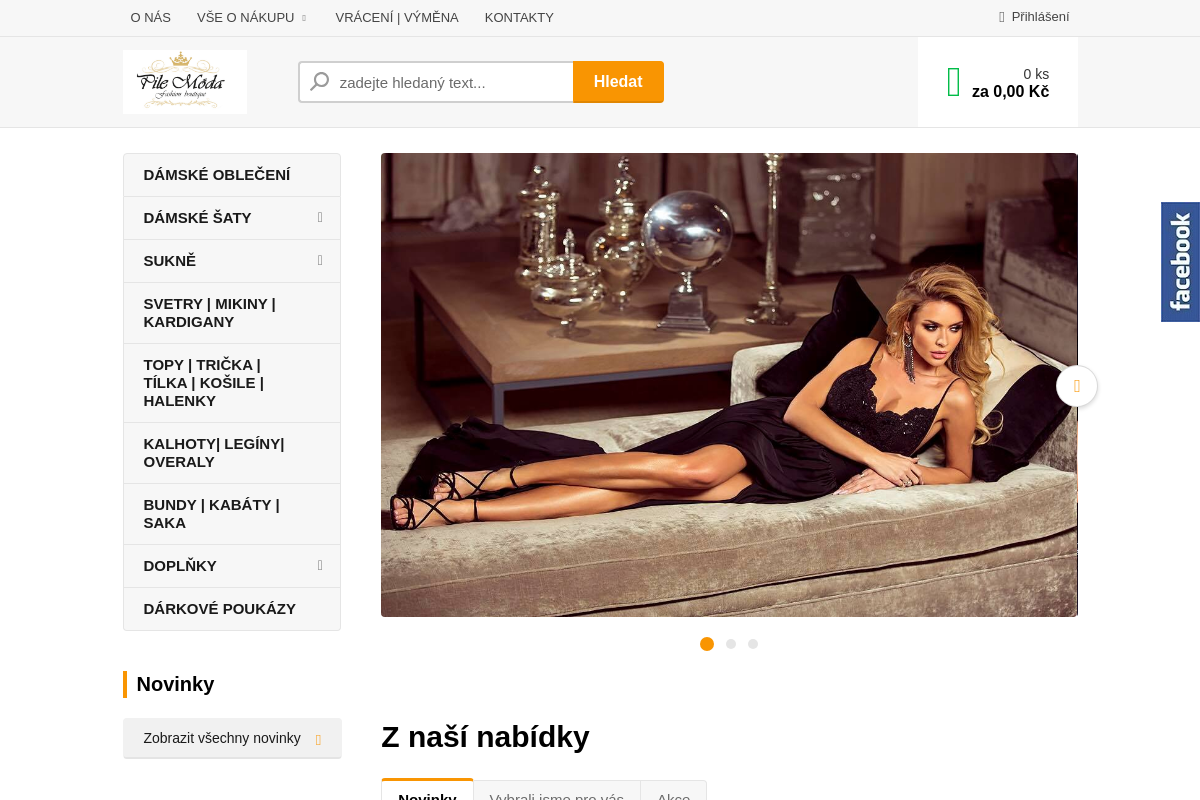Image resolution: width=1200 pixels, height=800 pixels.
Task: Click the Hledat search button
Action: 618,82
